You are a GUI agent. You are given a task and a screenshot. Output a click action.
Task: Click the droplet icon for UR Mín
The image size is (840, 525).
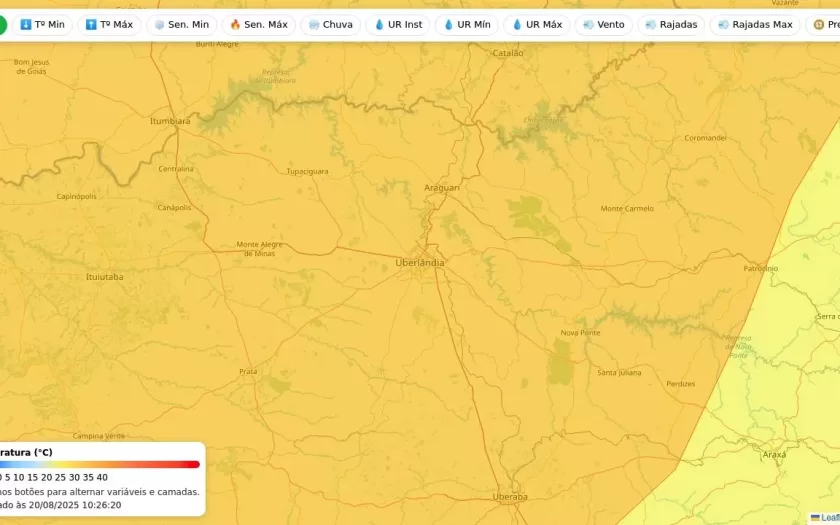(x=448, y=24)
